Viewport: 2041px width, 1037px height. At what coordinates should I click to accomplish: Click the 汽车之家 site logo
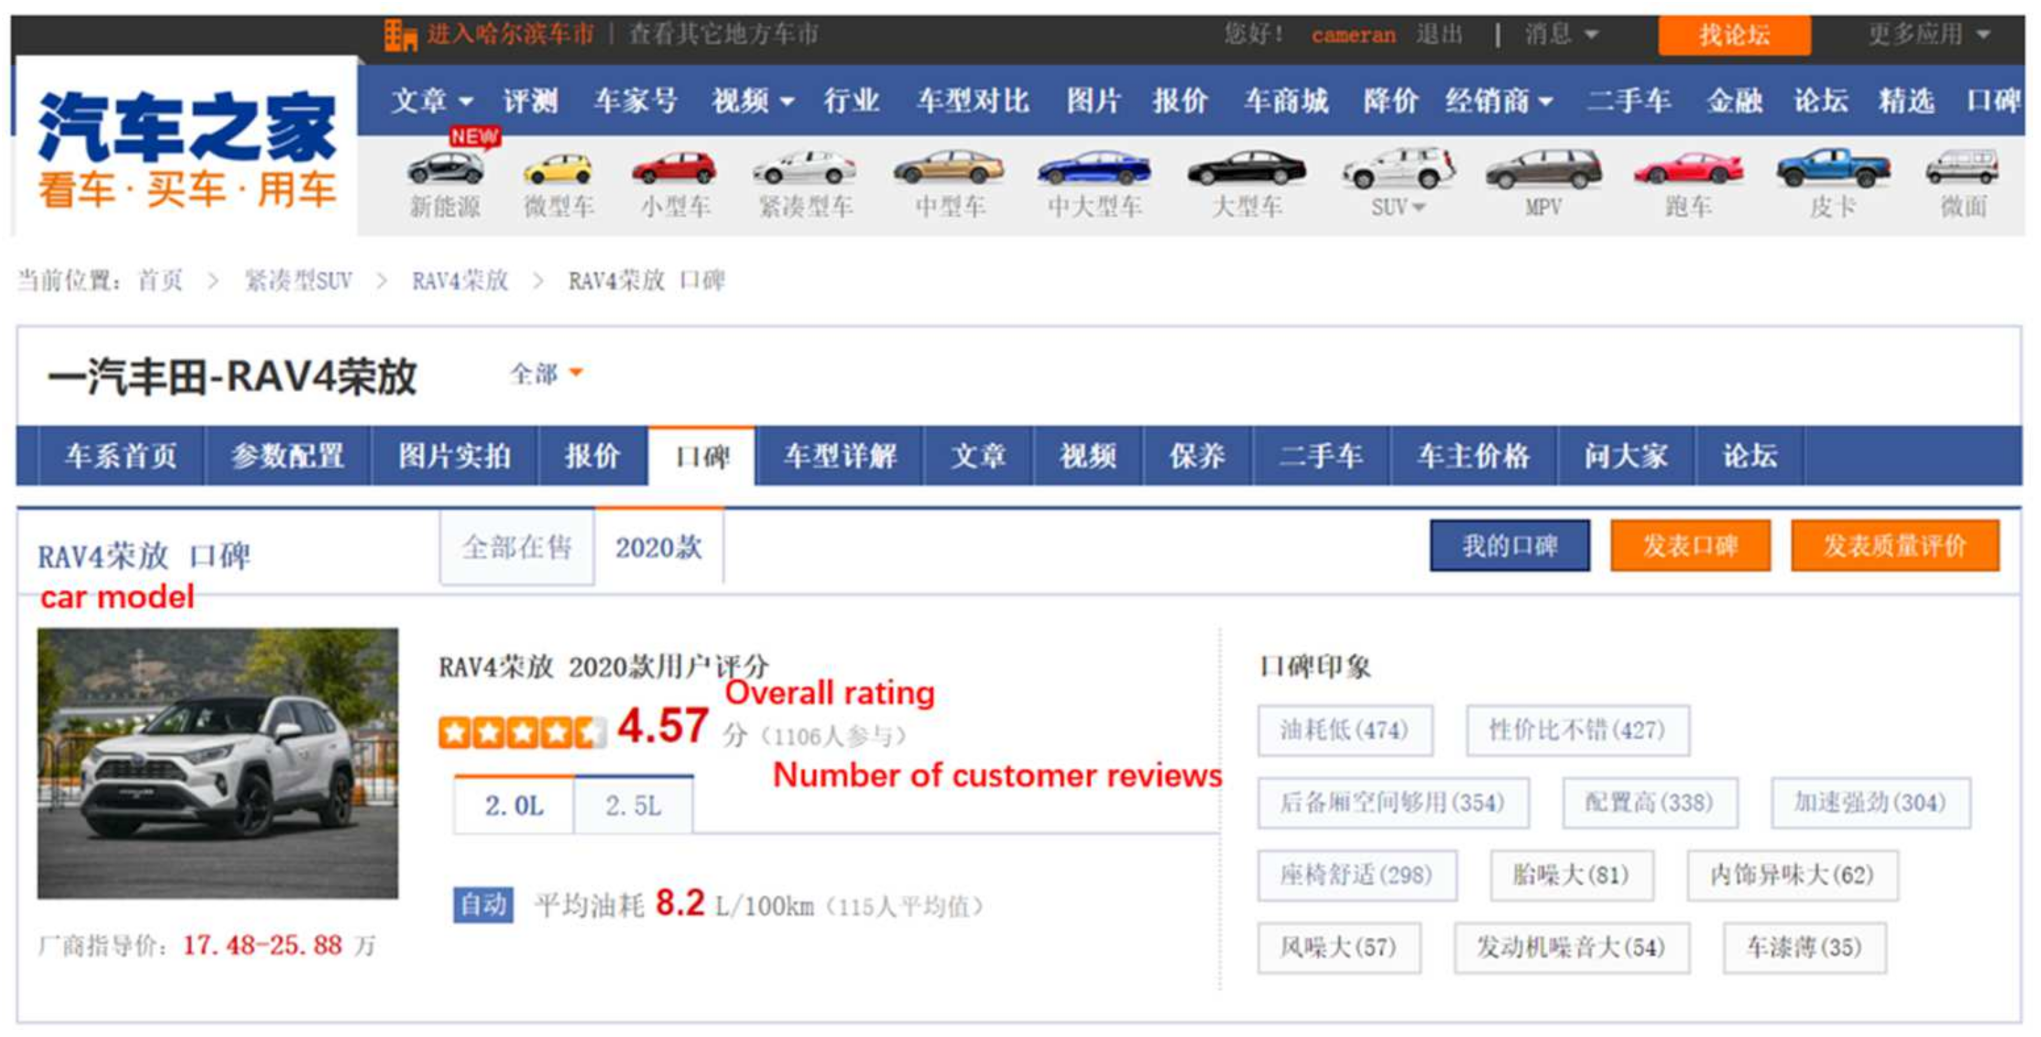[187, 148]
